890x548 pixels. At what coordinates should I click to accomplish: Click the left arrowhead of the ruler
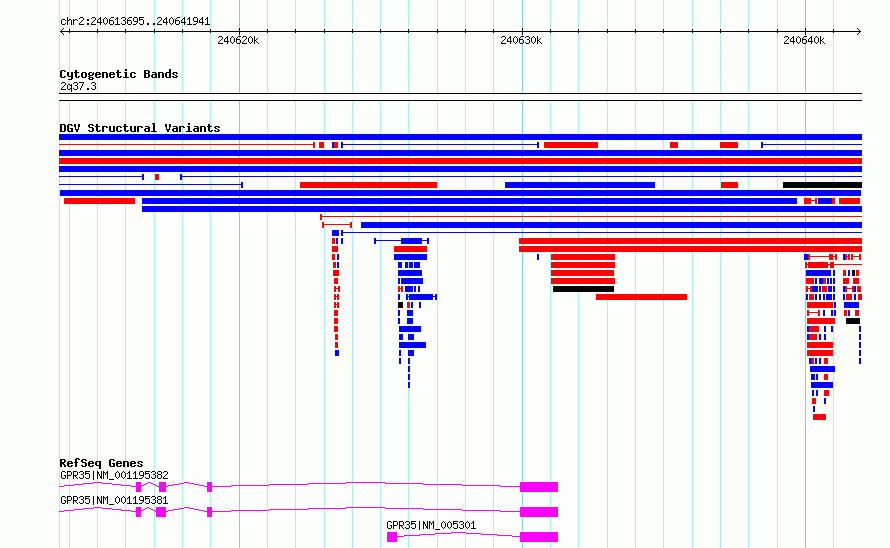point(62,32)
